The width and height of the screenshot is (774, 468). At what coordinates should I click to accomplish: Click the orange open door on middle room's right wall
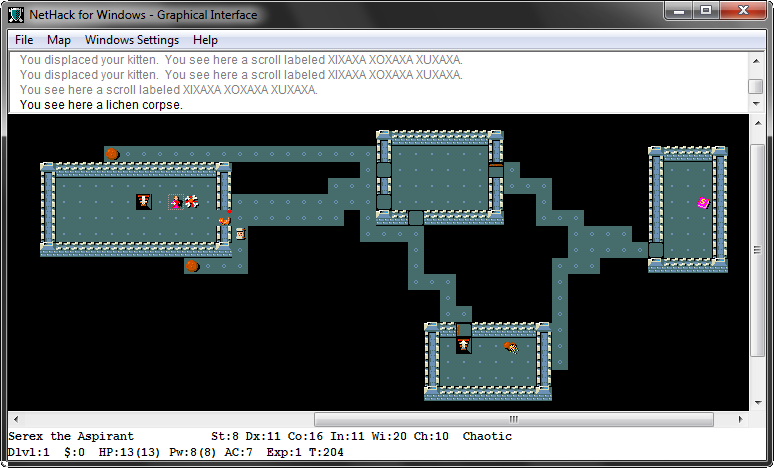coord(496,170)
